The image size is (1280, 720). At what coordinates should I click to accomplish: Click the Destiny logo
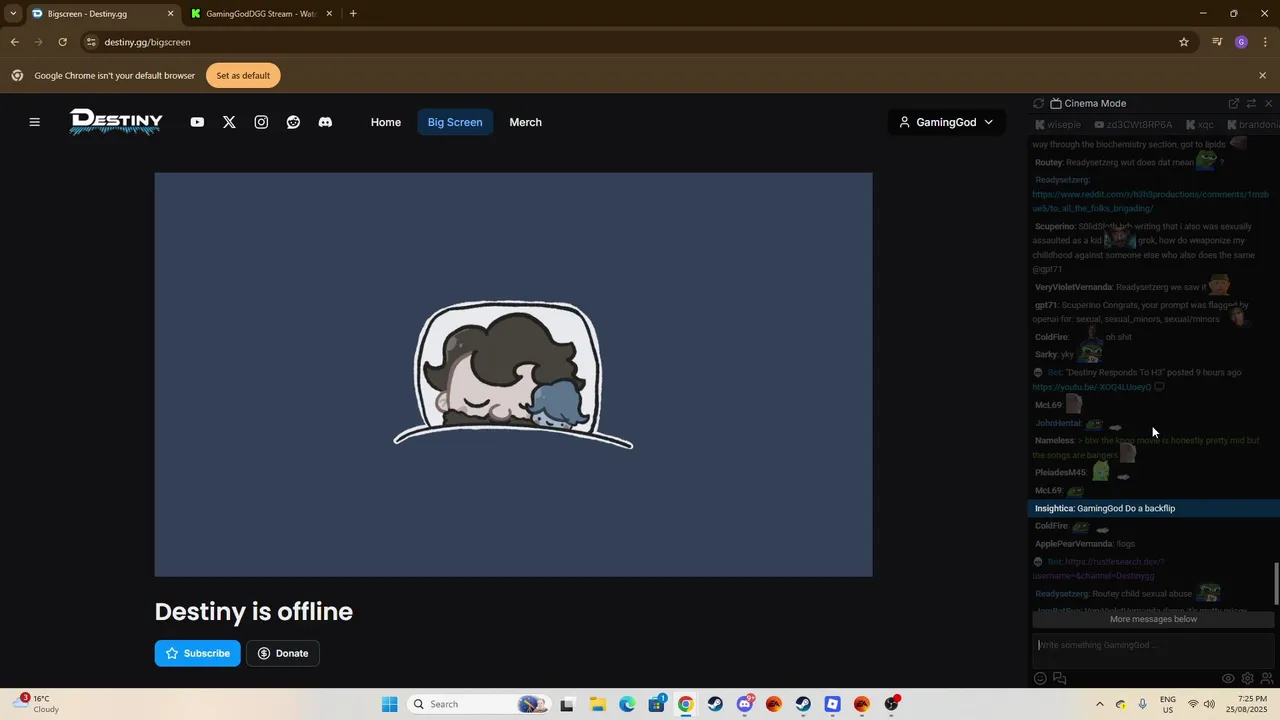tap(116, 122)
